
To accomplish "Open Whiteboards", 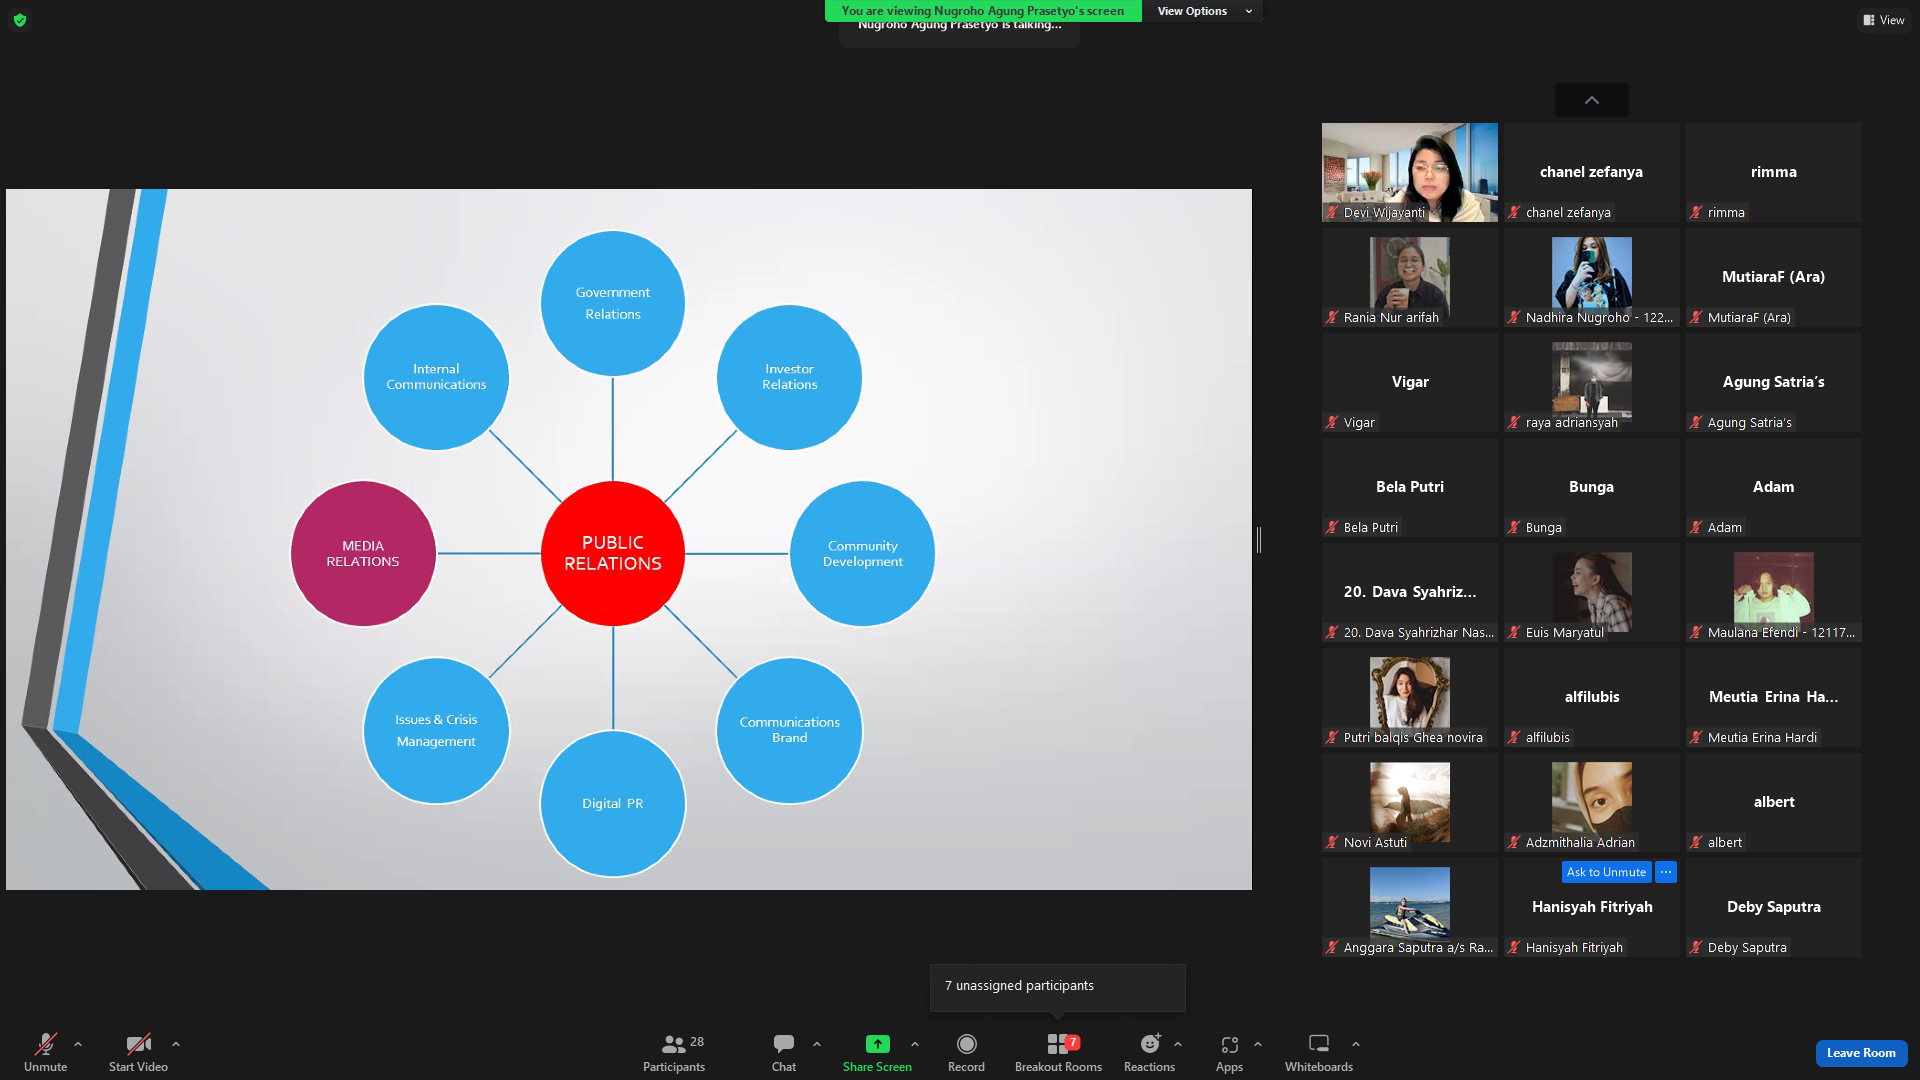I will [1319, 1052].
